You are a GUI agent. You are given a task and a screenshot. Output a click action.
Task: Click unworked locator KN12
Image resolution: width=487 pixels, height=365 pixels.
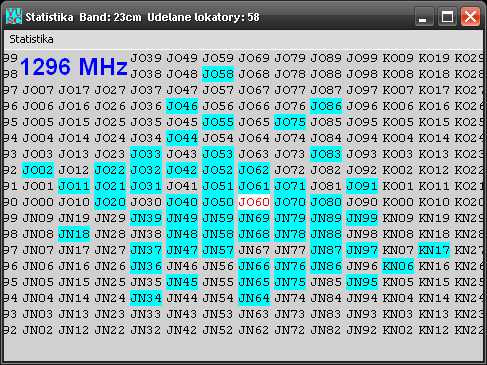(434, 330)
